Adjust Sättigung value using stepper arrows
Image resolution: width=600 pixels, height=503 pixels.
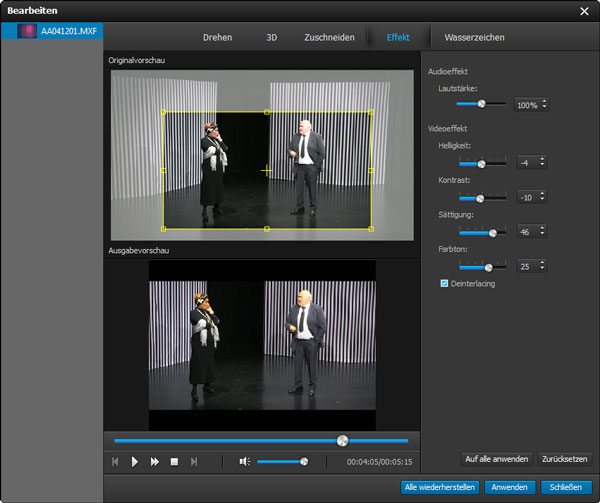click(x=543, y=232)
